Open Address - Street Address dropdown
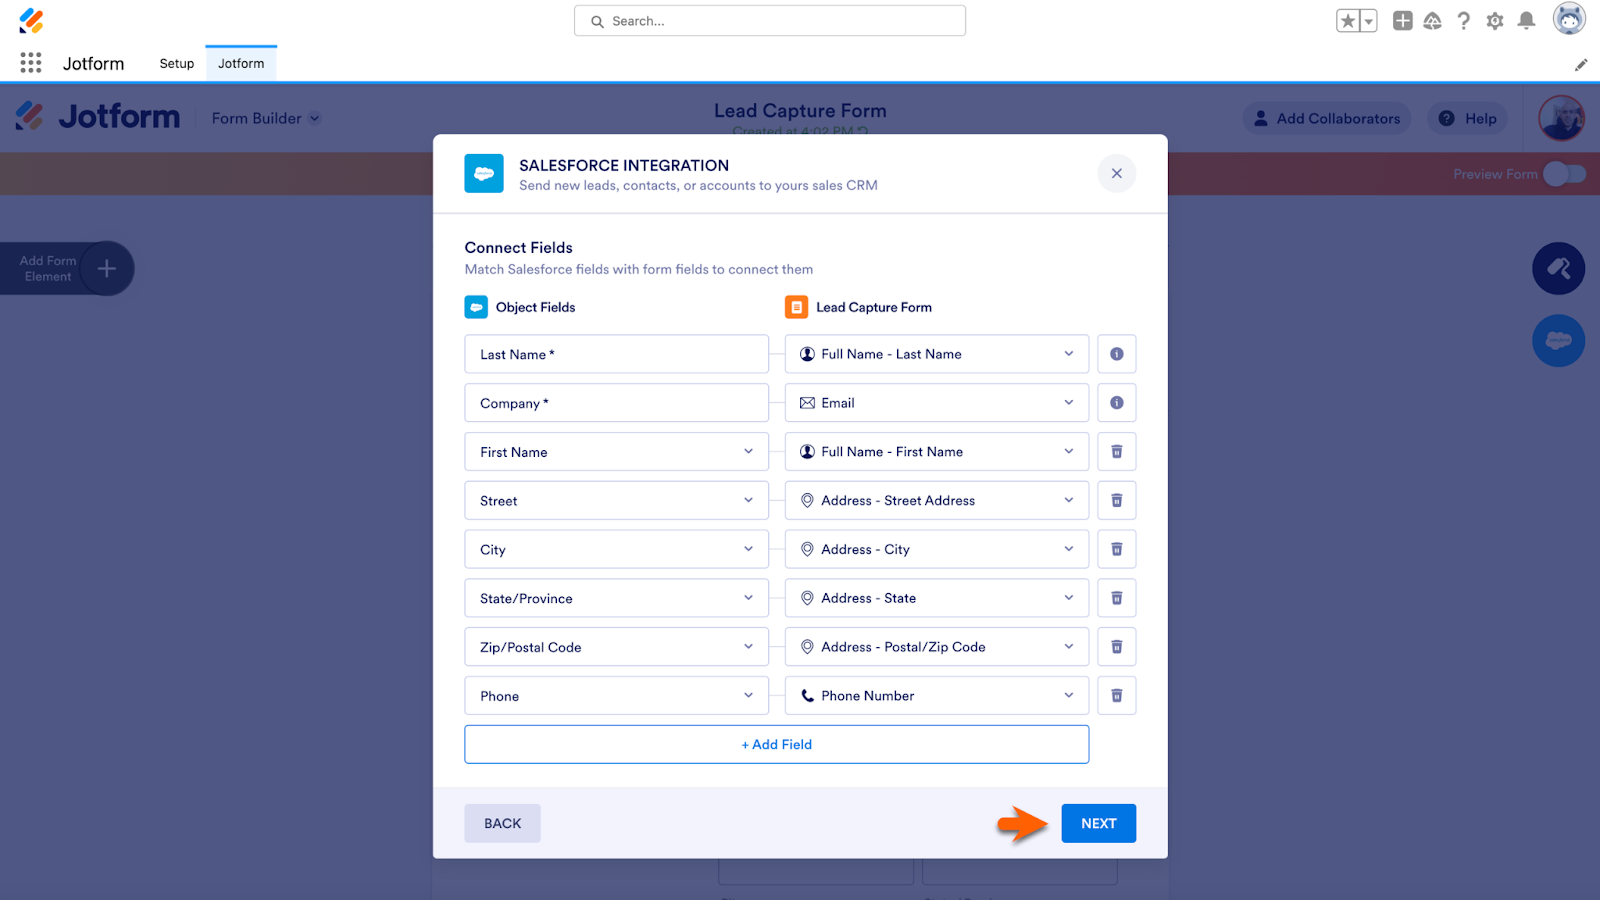The image size is (1600, 900). coord(936,501)
